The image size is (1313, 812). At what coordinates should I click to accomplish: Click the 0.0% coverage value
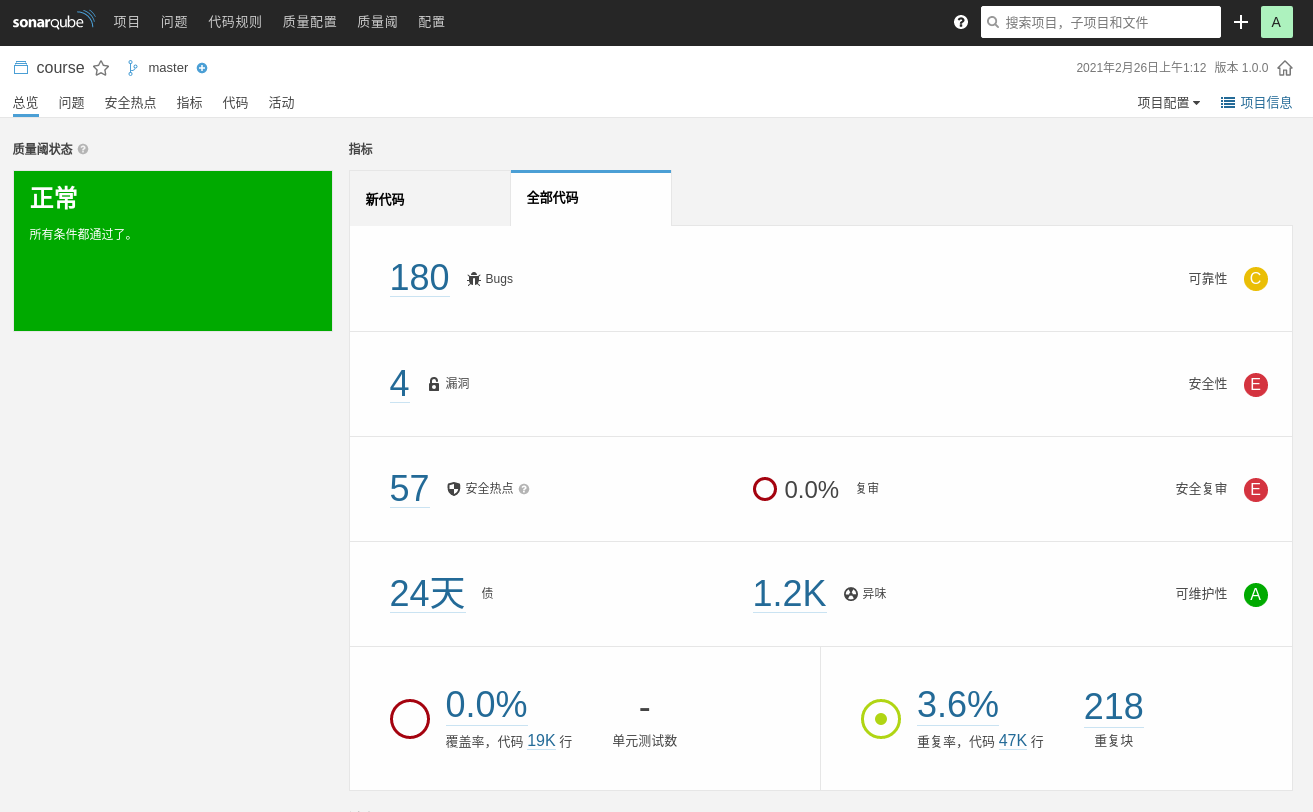coord(487,704)
